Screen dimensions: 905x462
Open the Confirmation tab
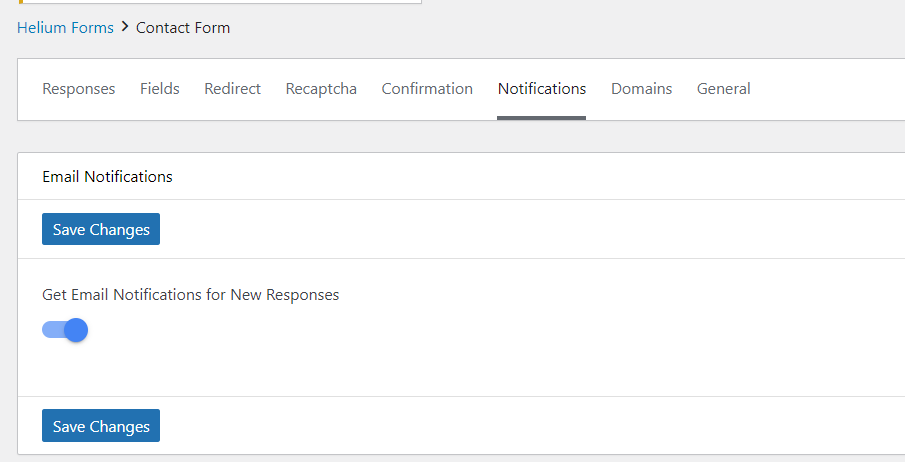pyautogui.click(x=427, y=88)
